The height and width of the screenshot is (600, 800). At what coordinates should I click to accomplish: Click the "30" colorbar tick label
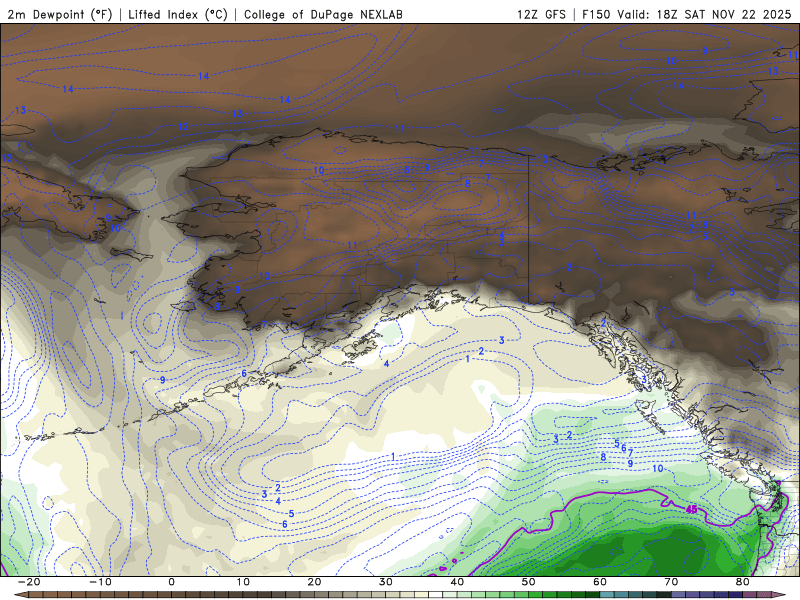386,582
